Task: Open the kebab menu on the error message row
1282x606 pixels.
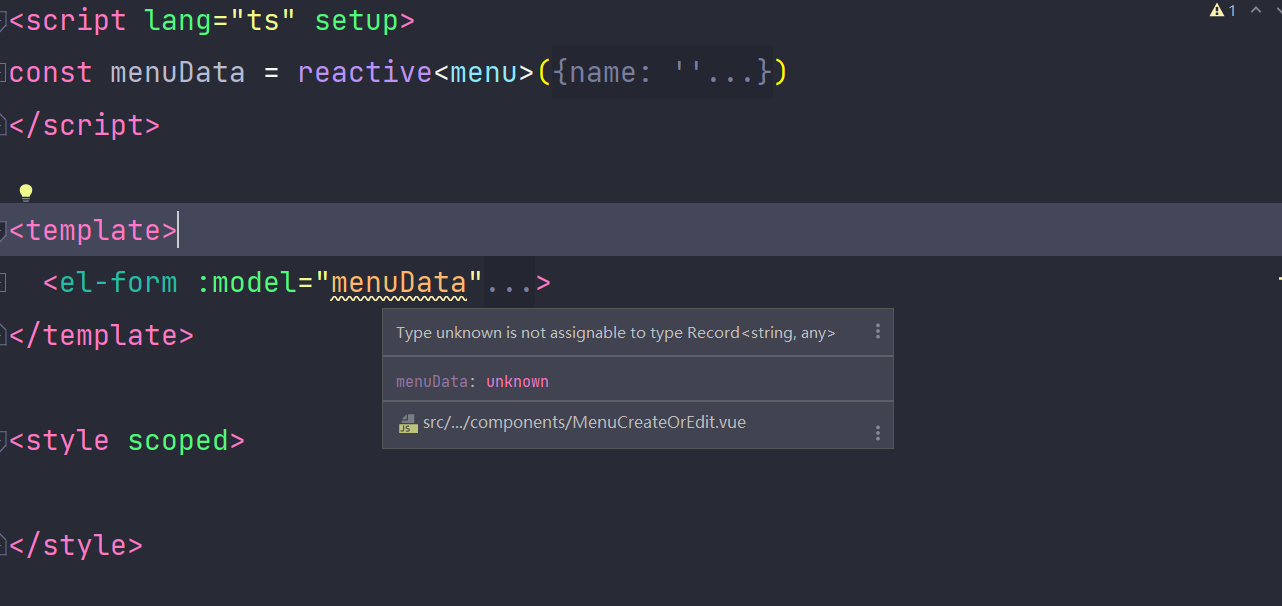Action: (x=878, y=332)
